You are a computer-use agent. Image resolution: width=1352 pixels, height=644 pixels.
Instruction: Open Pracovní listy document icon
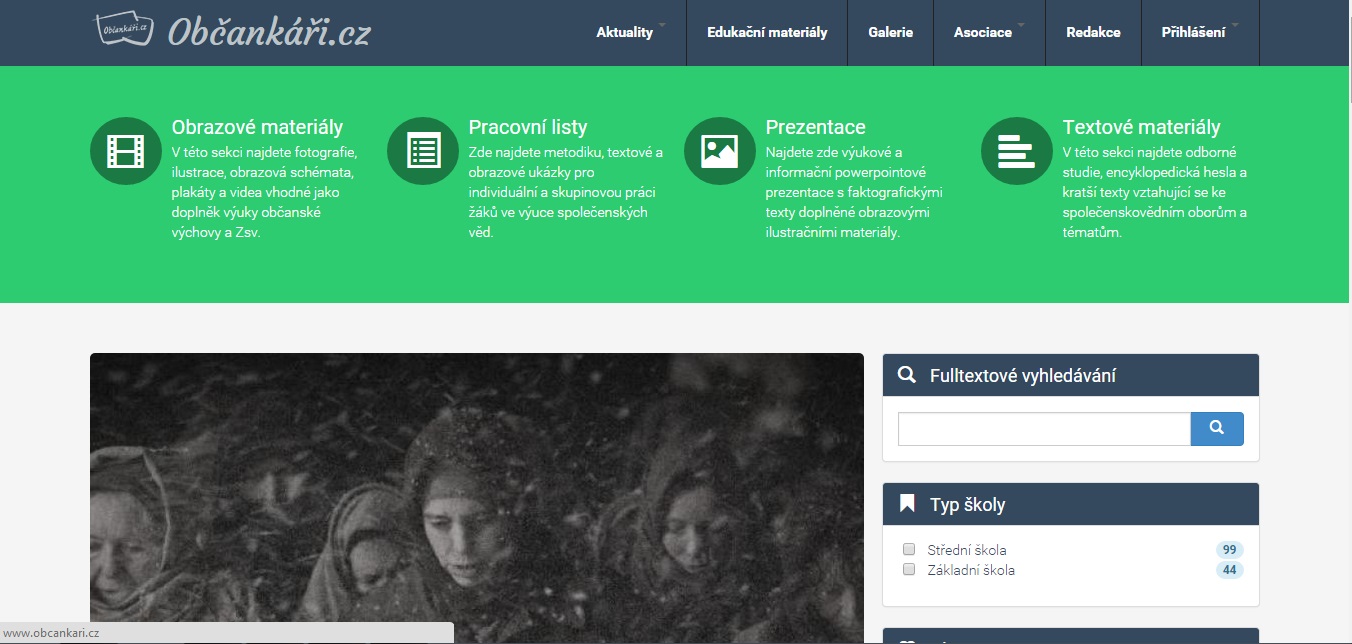tap(422, 151)
